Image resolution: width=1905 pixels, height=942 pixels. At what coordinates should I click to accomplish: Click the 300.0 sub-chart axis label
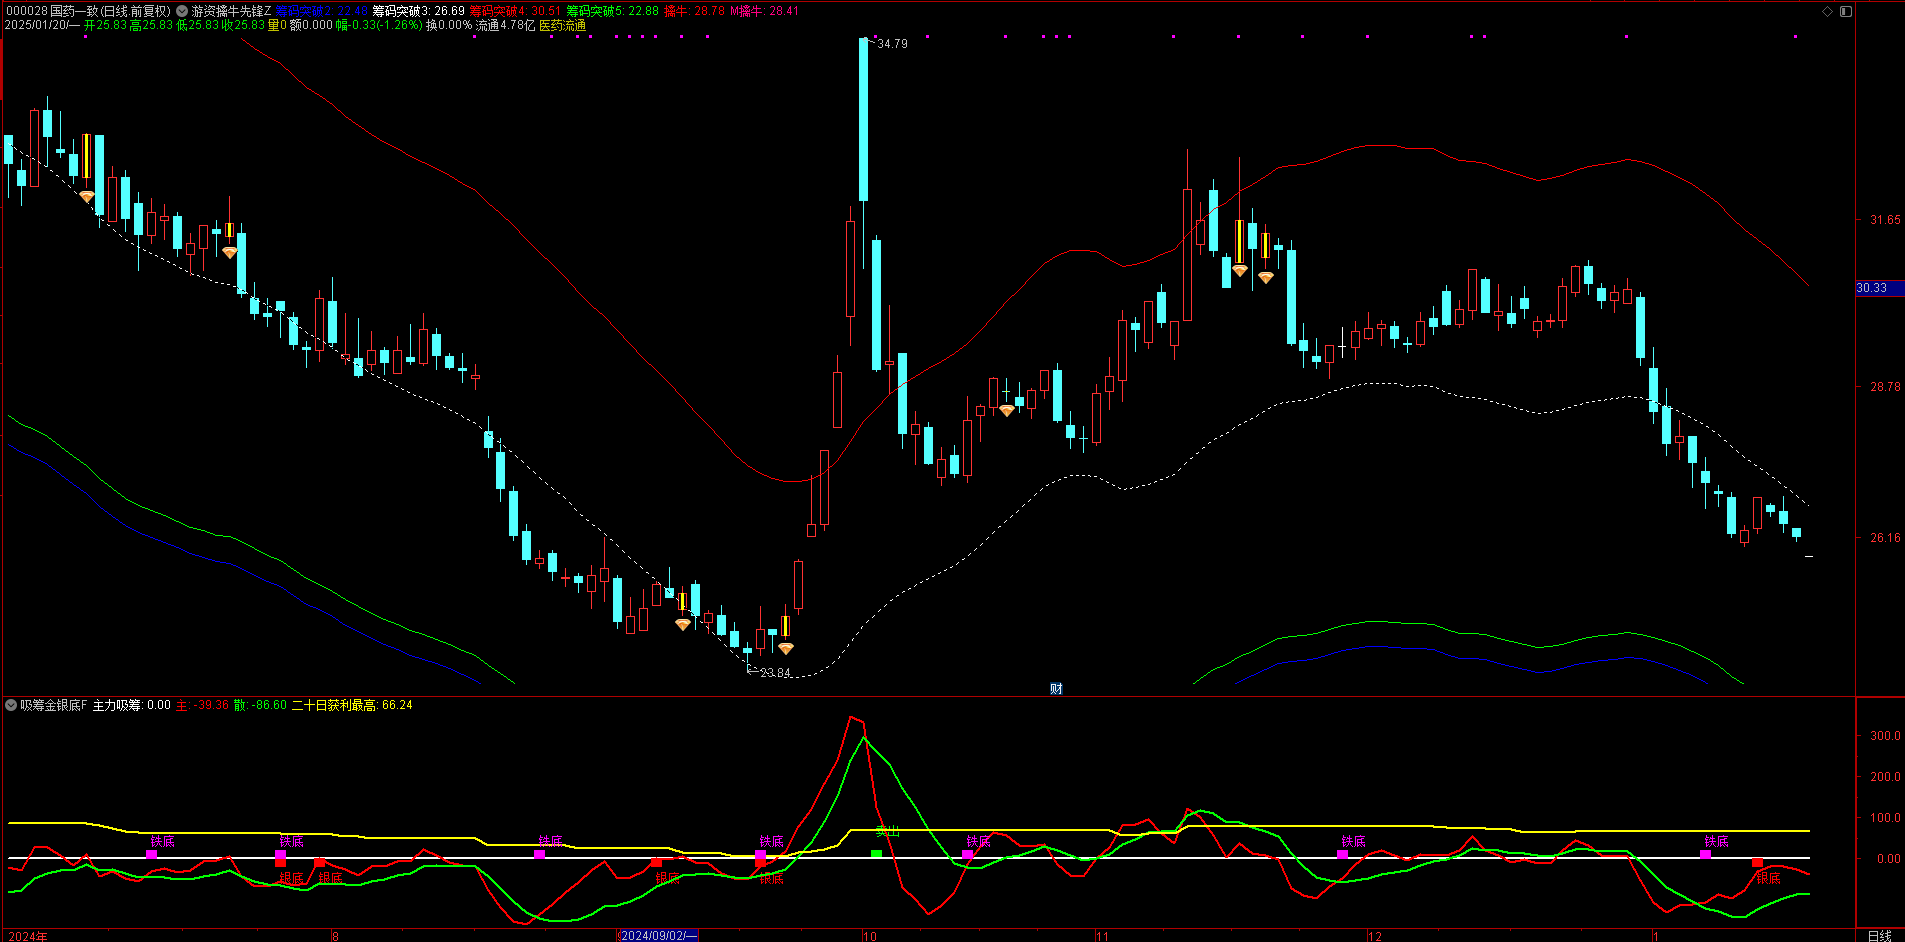(1885, 736)
